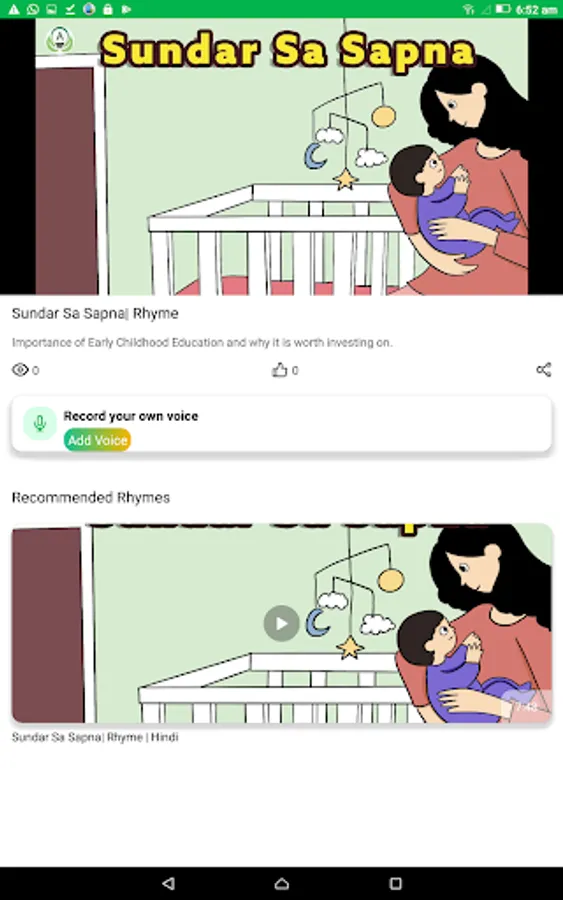
Task: Open recent apps with square button
Action: point(395,883)
